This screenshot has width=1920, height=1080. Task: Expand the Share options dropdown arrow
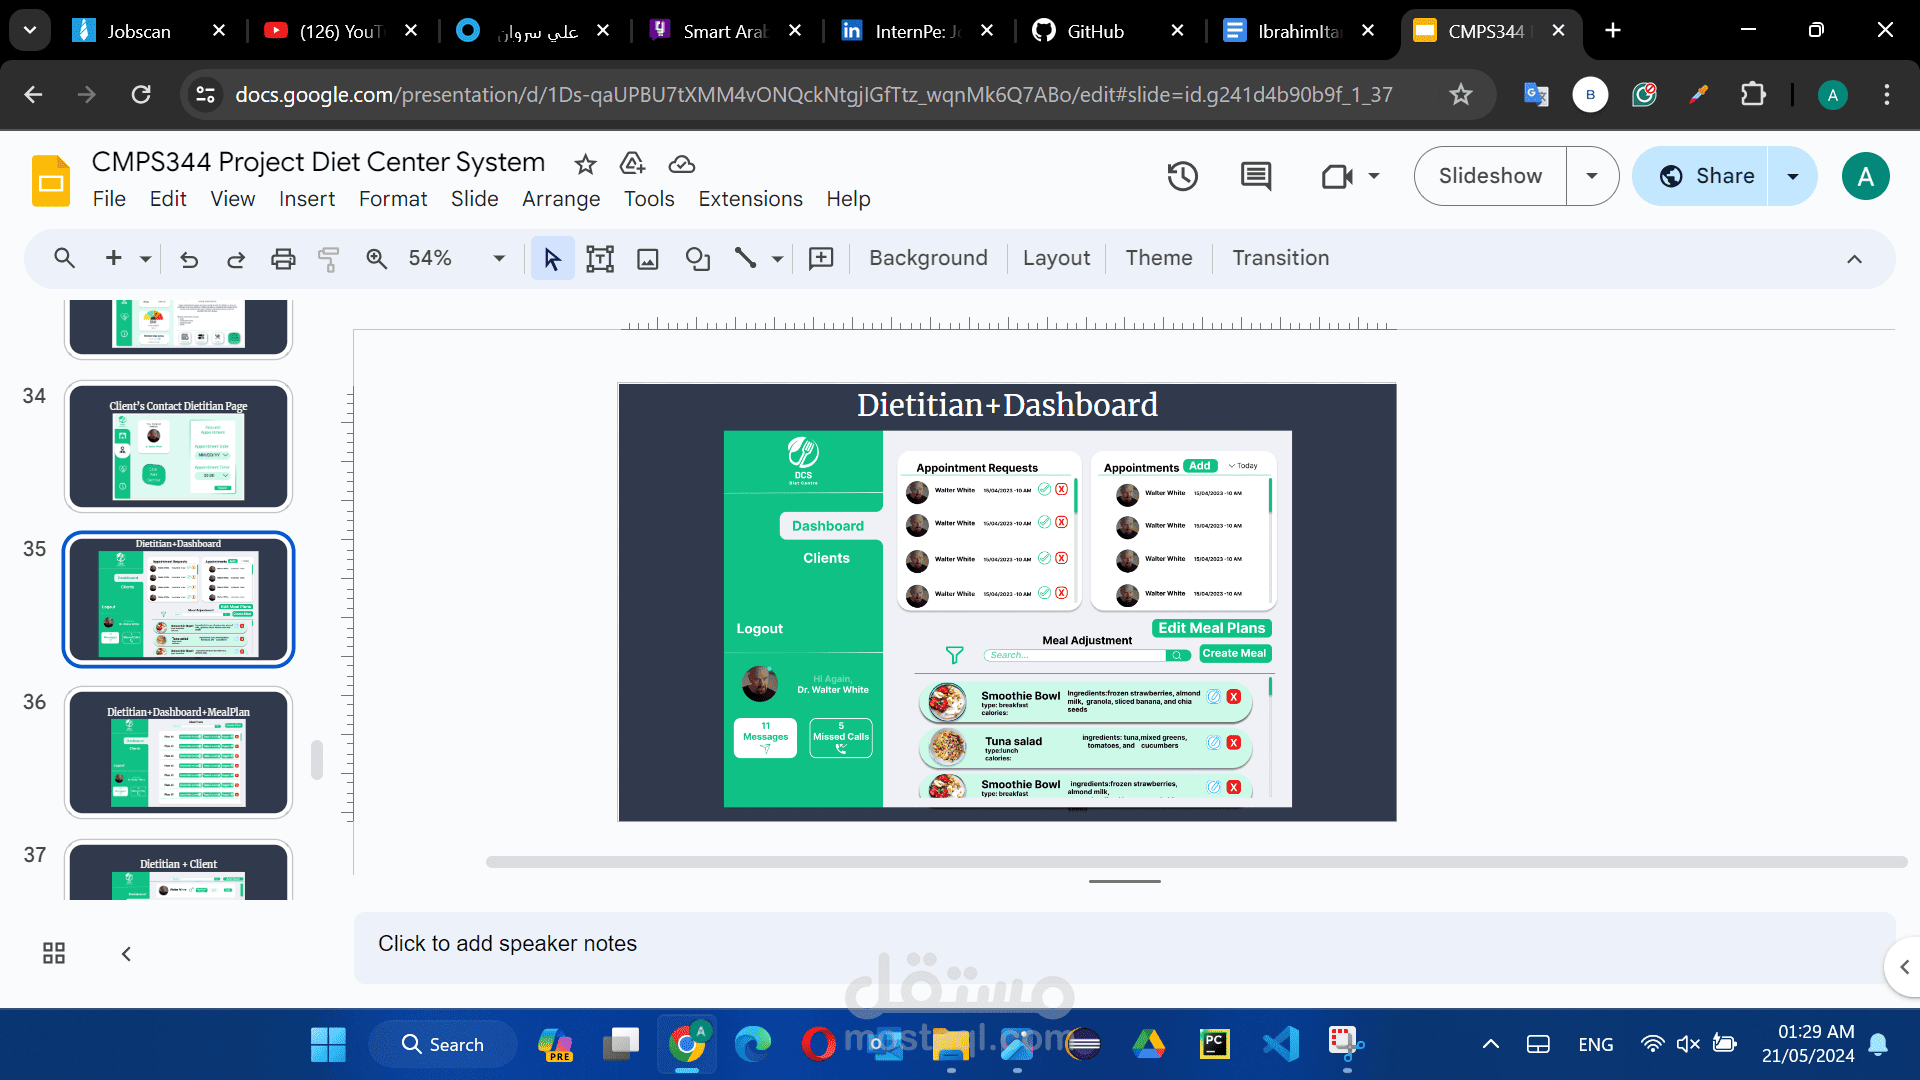point(1793,176)
